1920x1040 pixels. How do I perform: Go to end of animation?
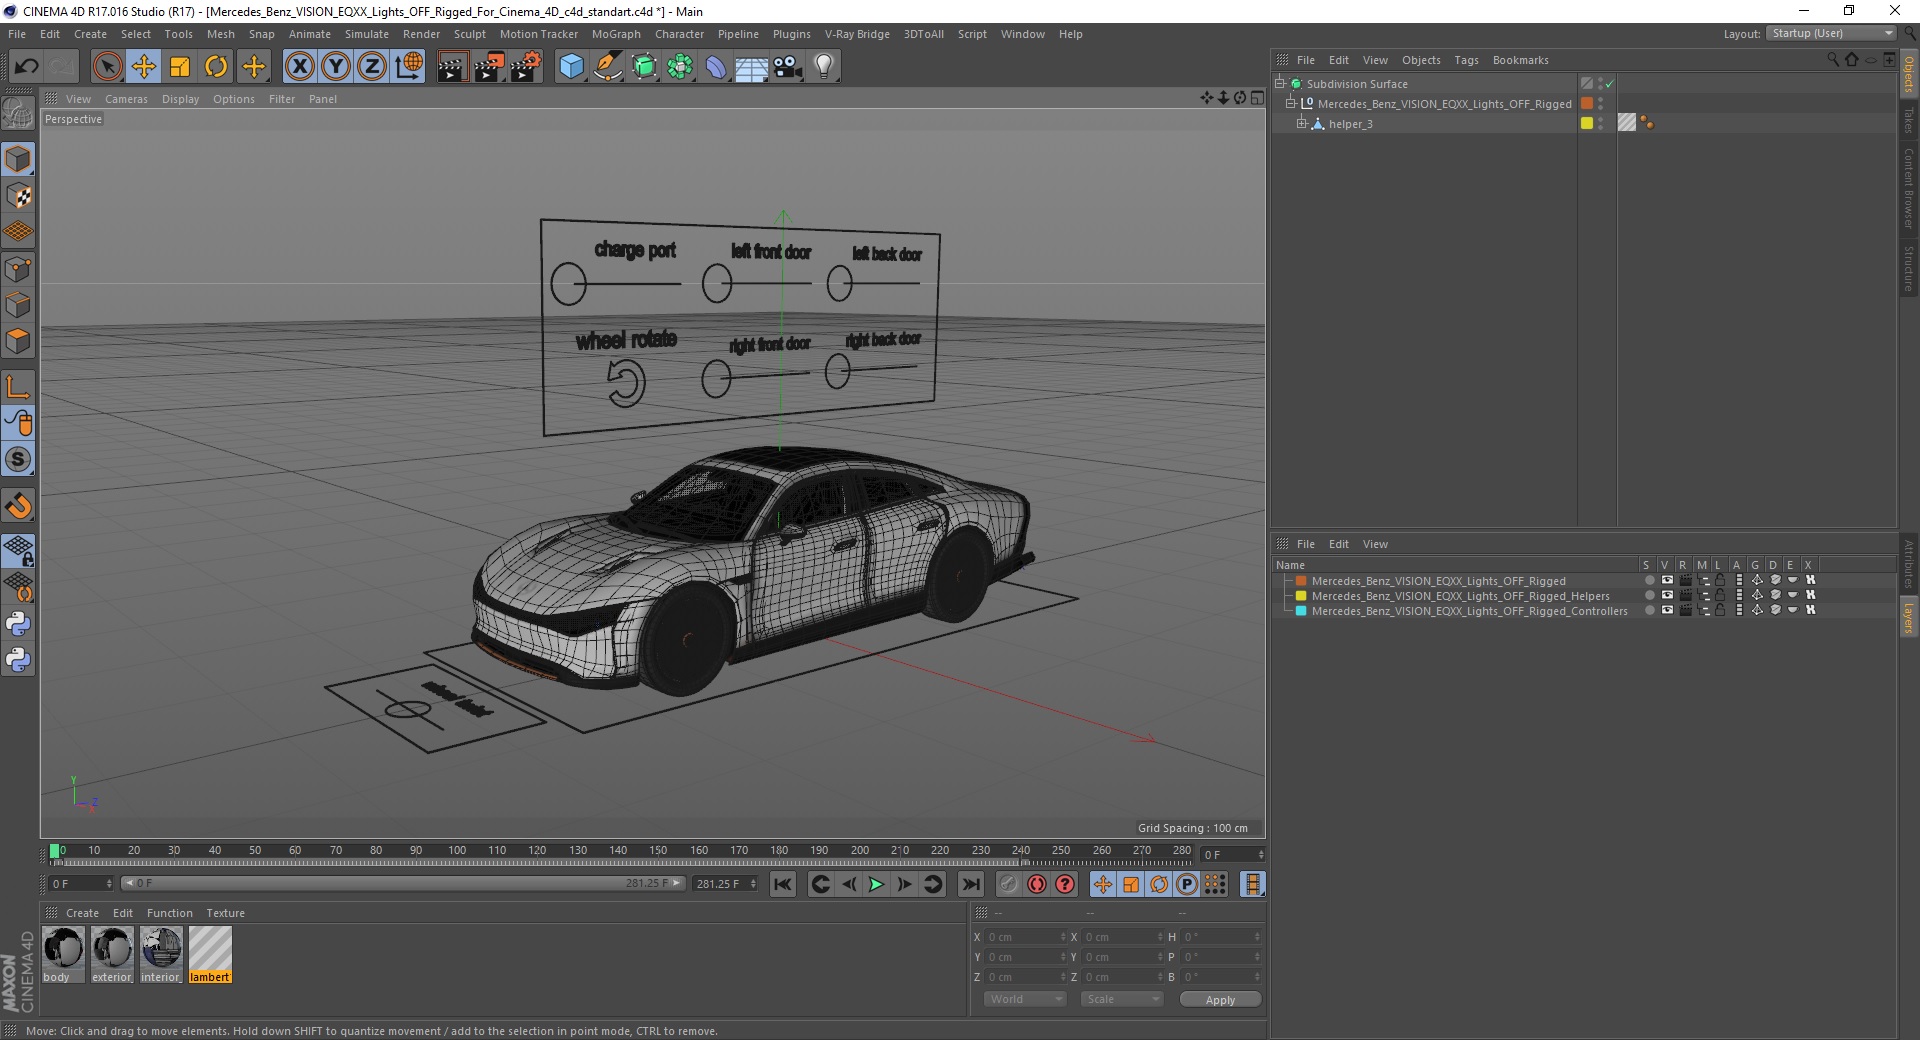pyautogui.click(x=970, y=884)
